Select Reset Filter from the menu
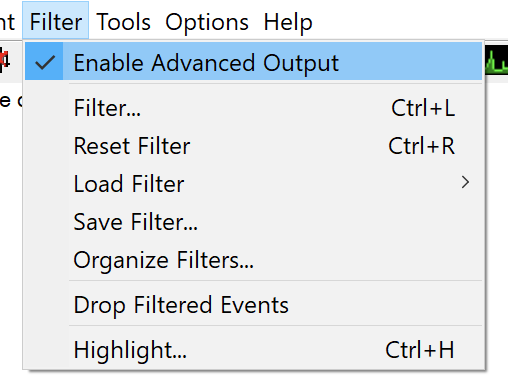 tap(254, 146)
